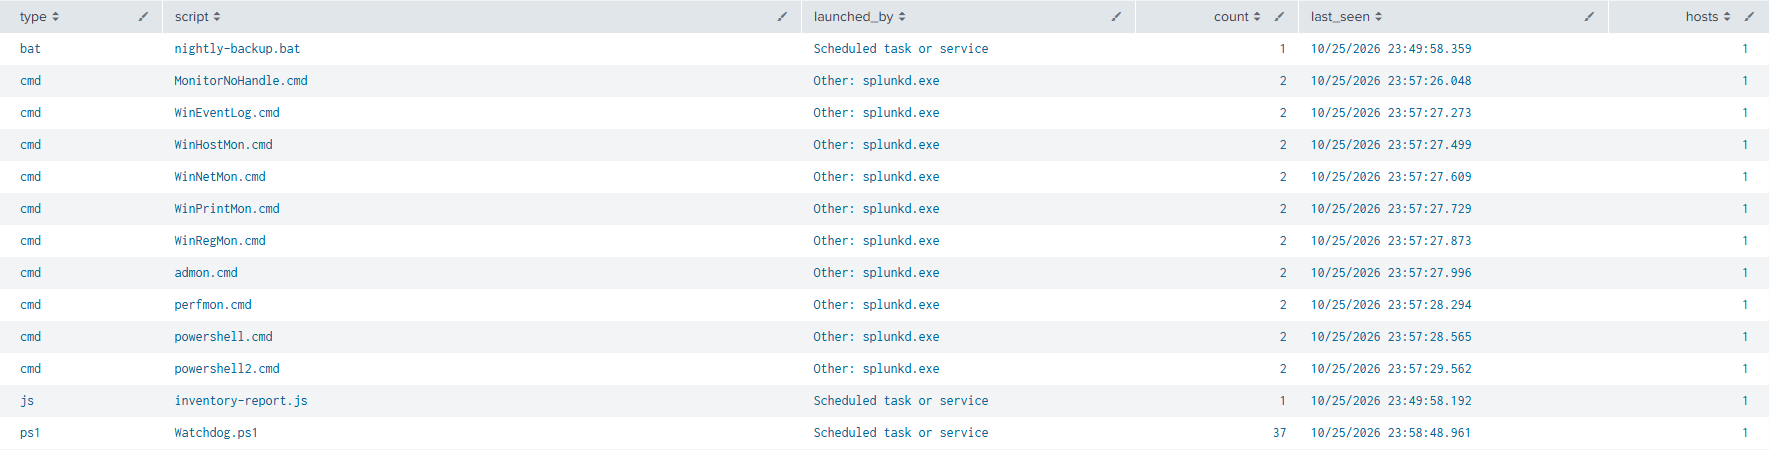The image size is (1770, 450).
Task: Click the last_seen value 10/25/2026 23:57:27.996
Action: [x=1391, y=273]
